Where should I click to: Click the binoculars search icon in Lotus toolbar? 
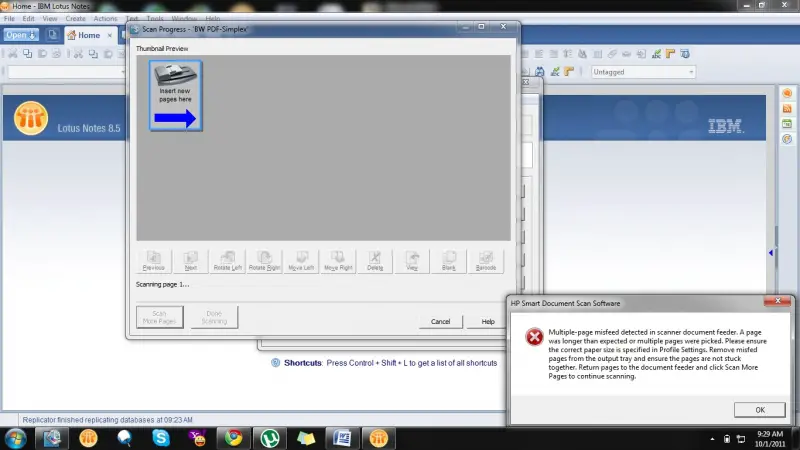[540, 72]
